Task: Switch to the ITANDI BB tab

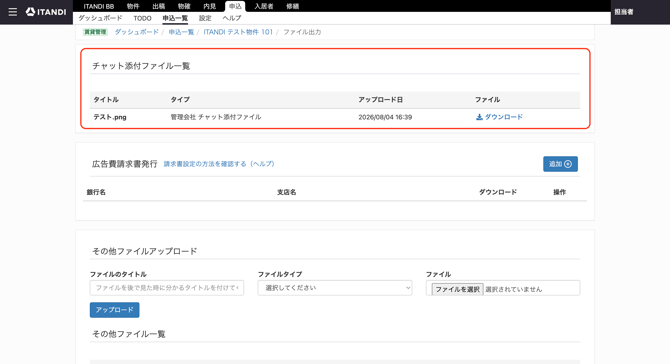Action: [99, 6]
